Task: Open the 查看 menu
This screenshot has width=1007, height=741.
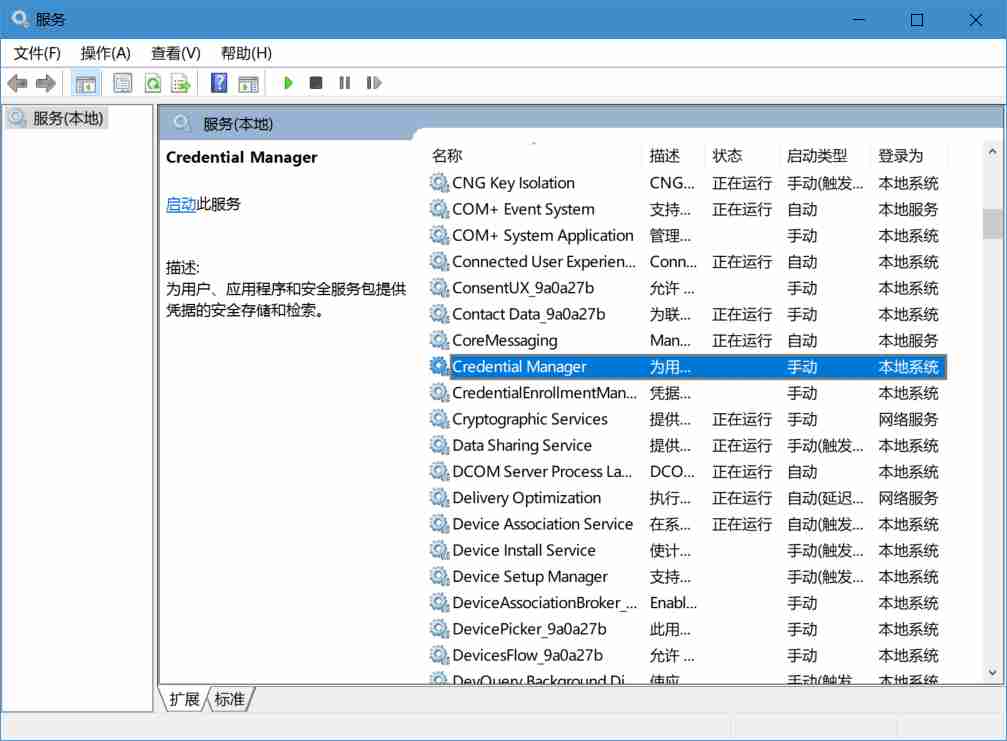Action: point(173,53)
